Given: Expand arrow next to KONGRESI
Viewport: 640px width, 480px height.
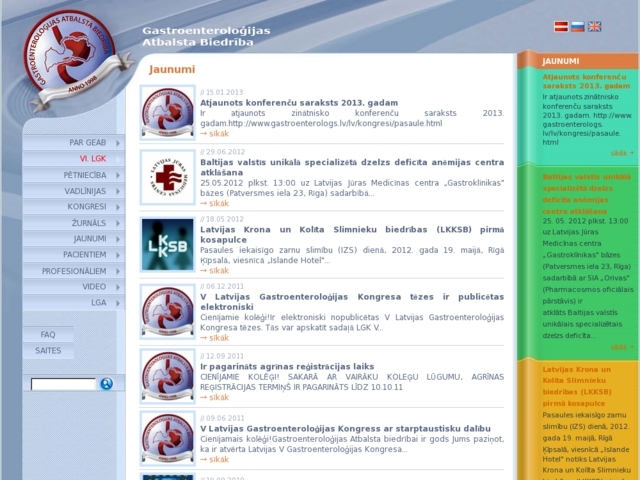Looking at the screenshot, I should (118, 207).
